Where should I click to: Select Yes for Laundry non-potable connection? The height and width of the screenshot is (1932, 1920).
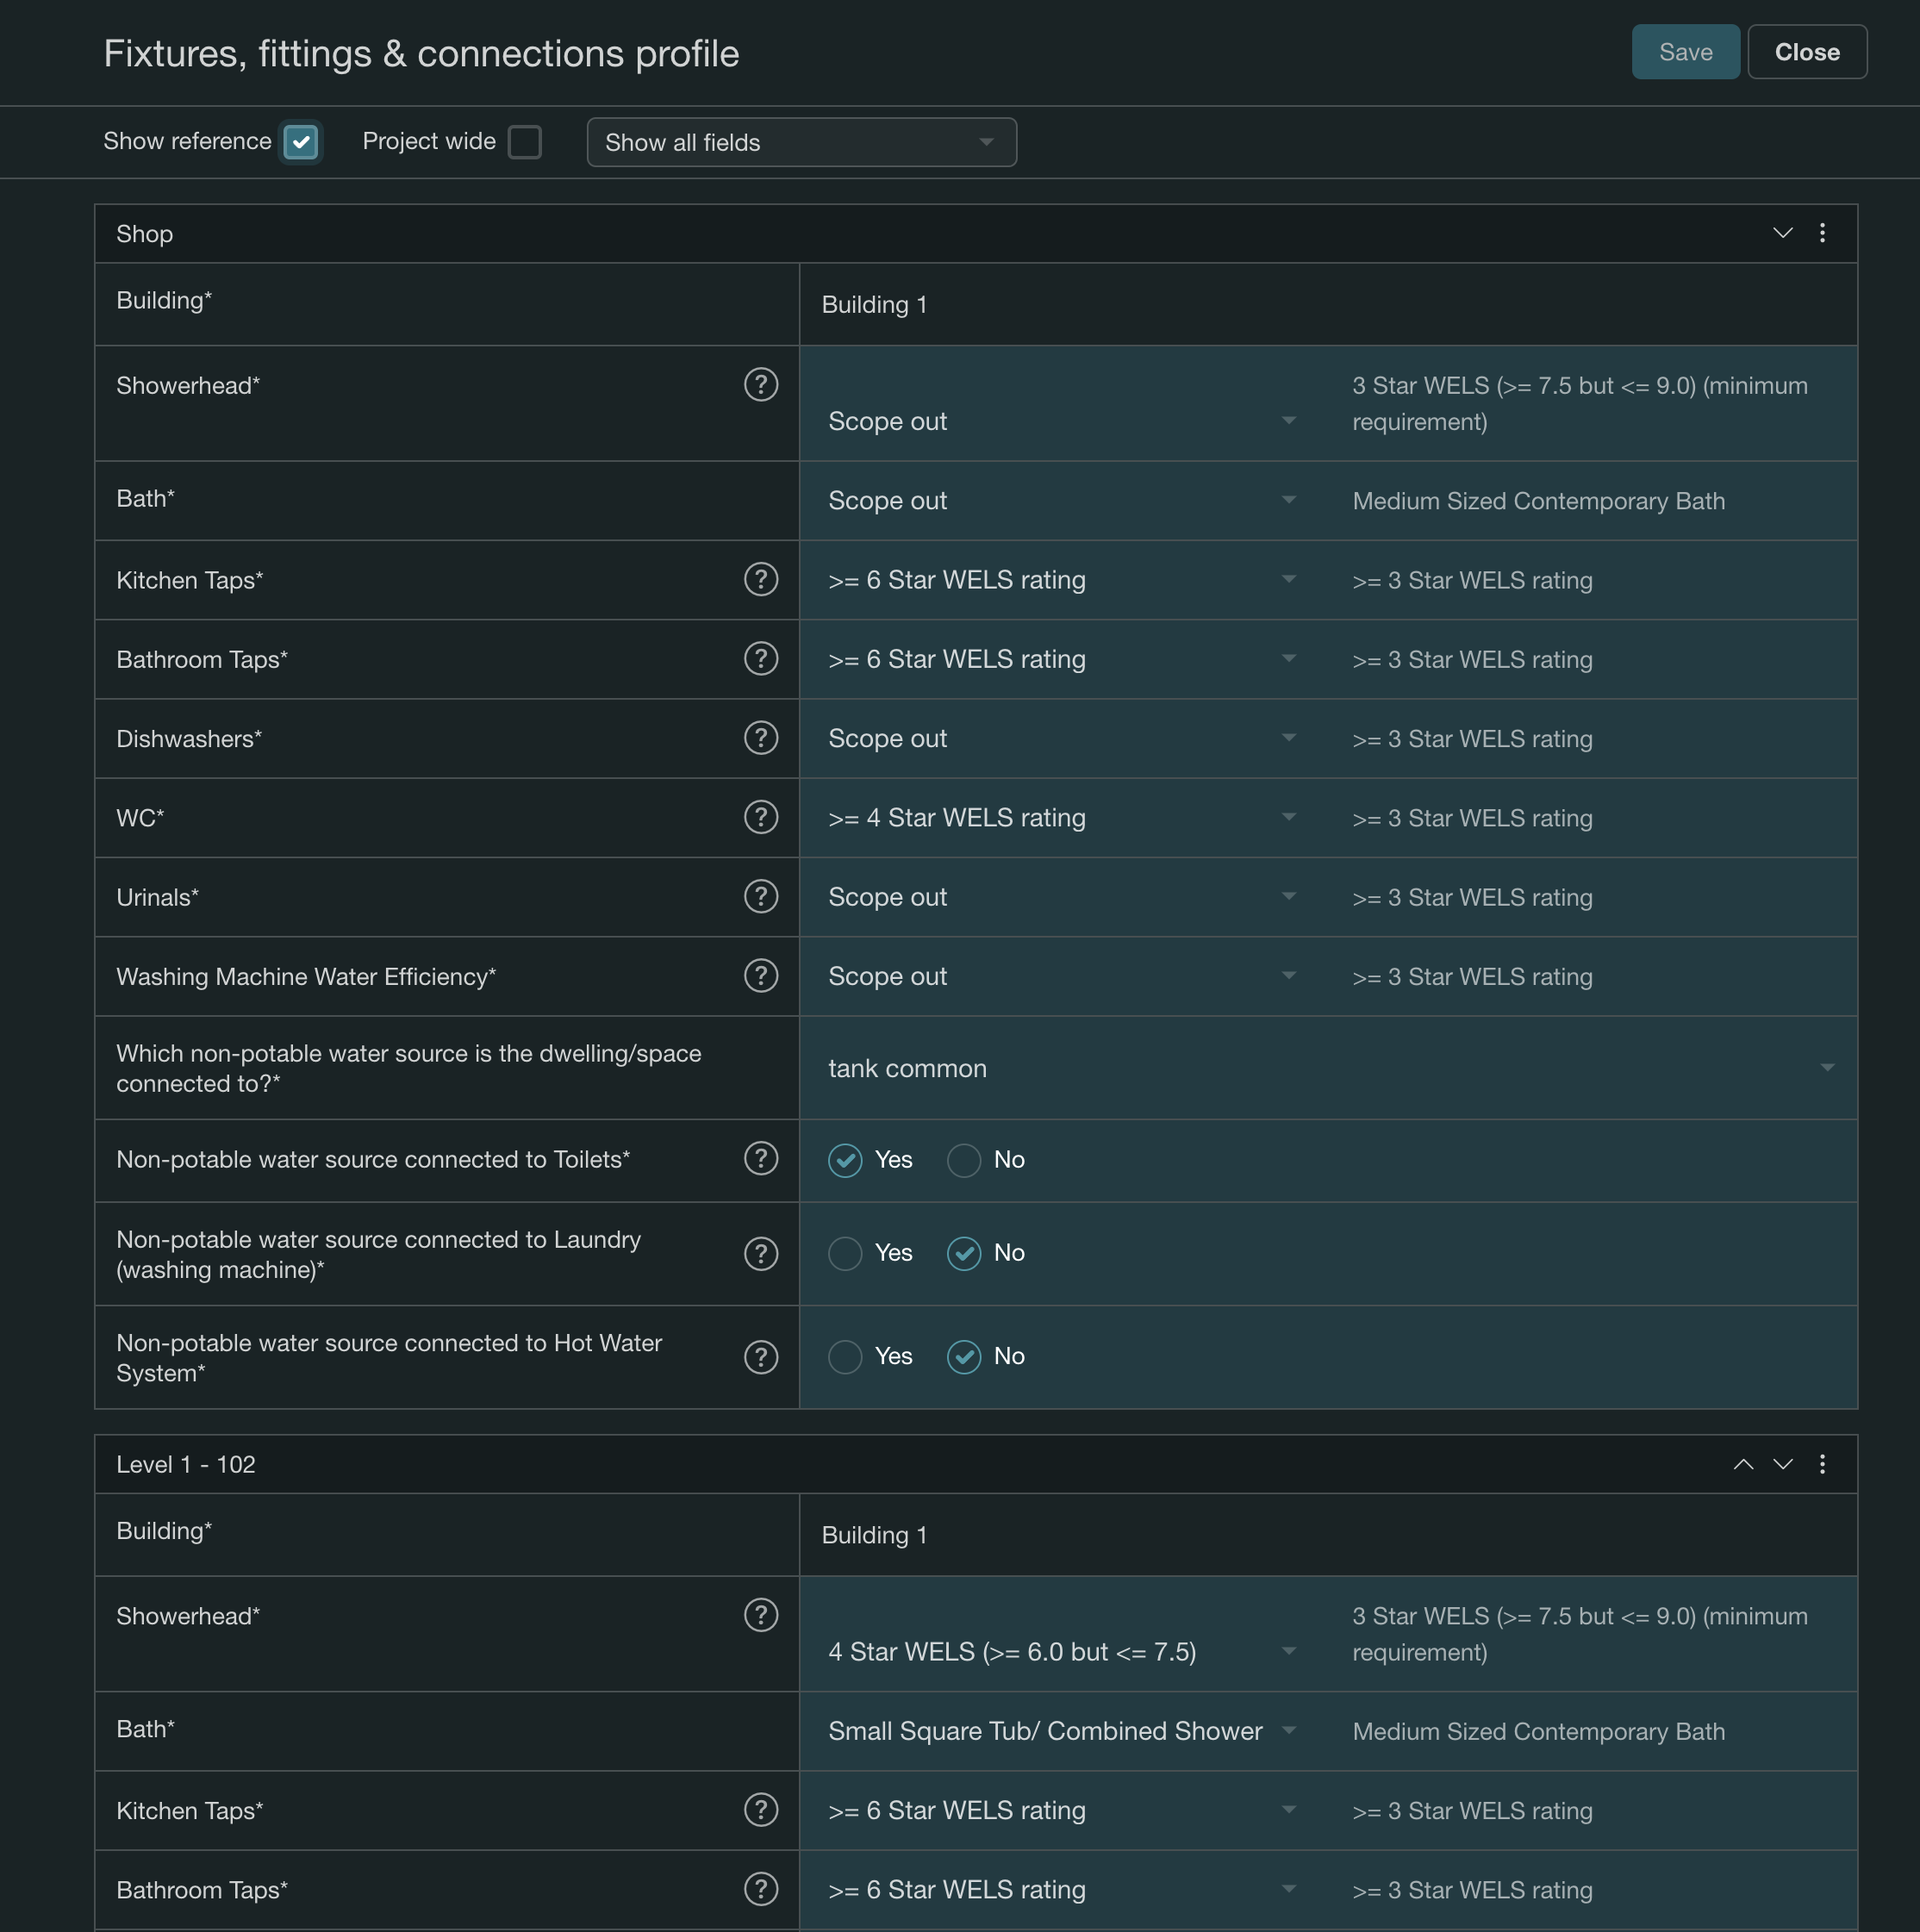click(845, 1253)
